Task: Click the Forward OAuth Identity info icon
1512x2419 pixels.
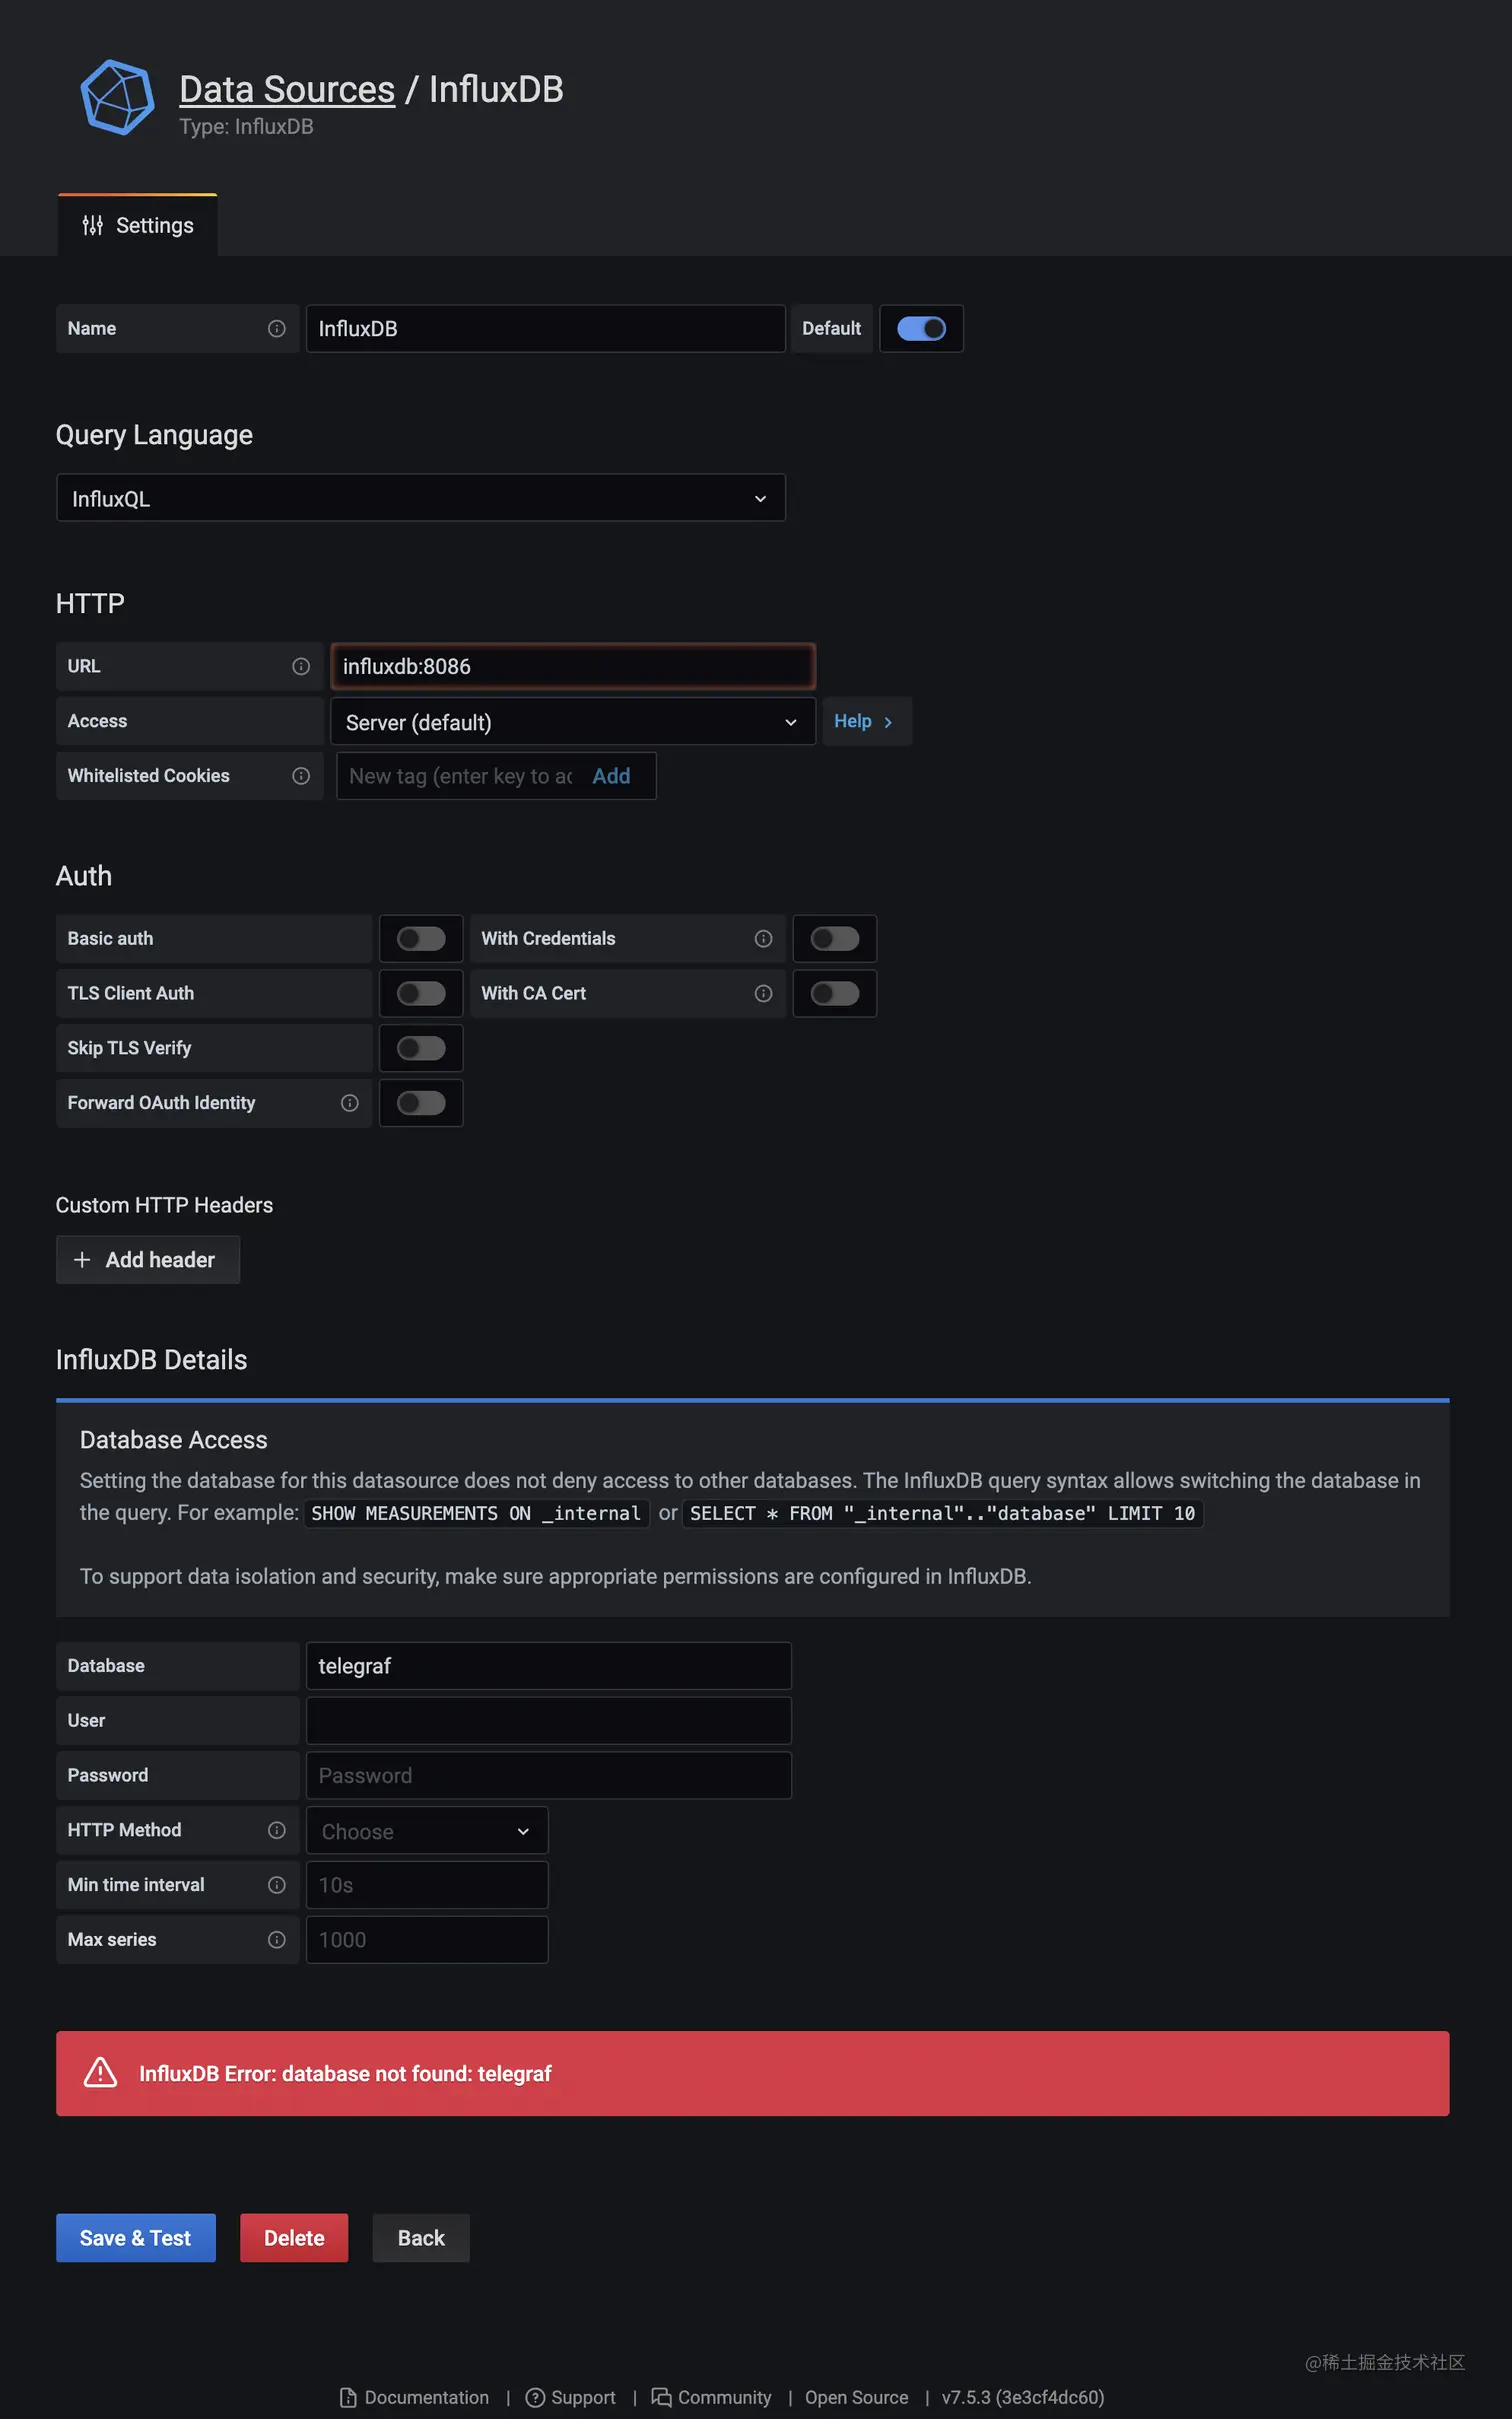Action: pos(349,1102)
